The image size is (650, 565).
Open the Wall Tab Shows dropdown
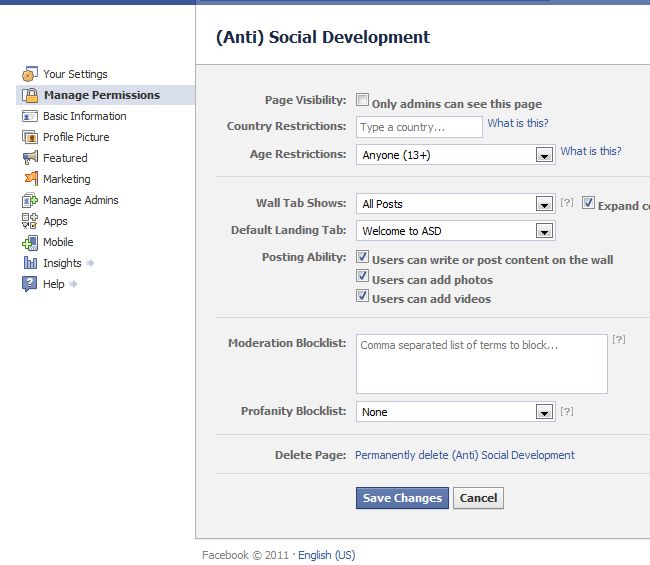(456, 204)
